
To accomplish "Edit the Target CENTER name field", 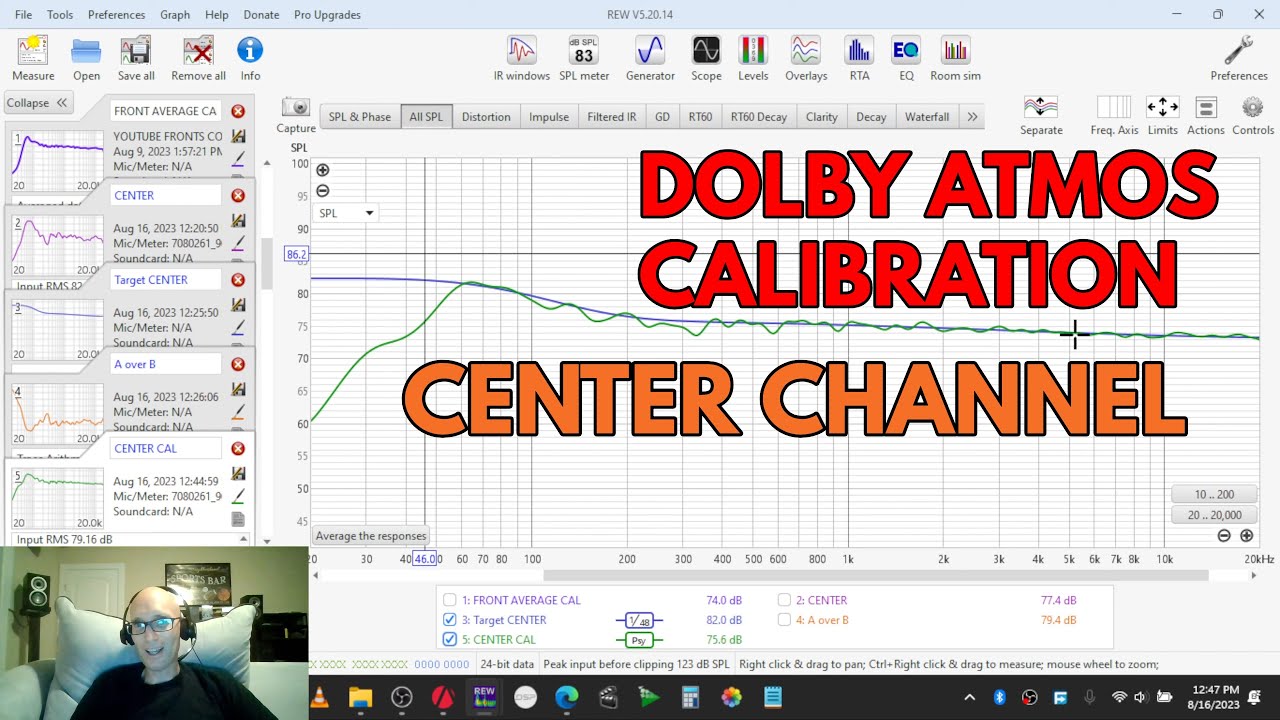I will 165,280.
